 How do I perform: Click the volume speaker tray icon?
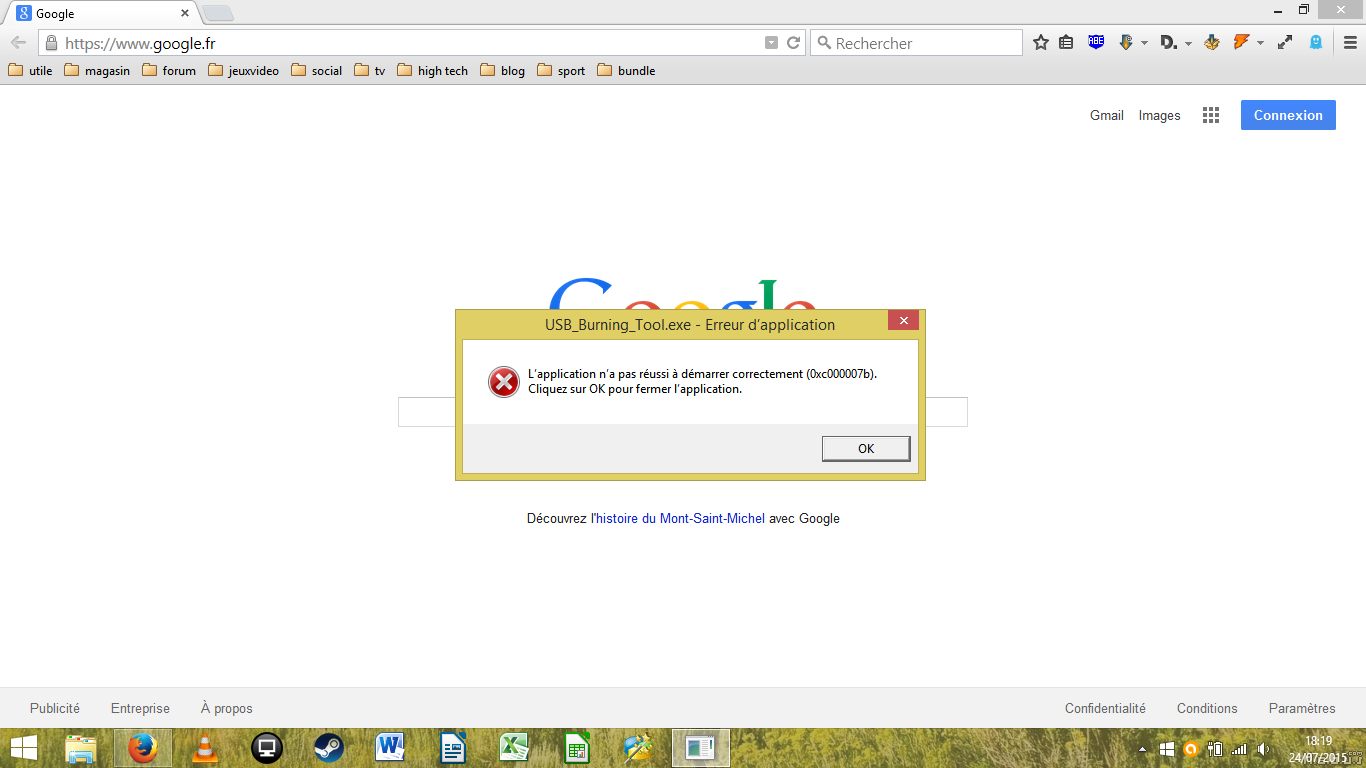click(1264, 749)
